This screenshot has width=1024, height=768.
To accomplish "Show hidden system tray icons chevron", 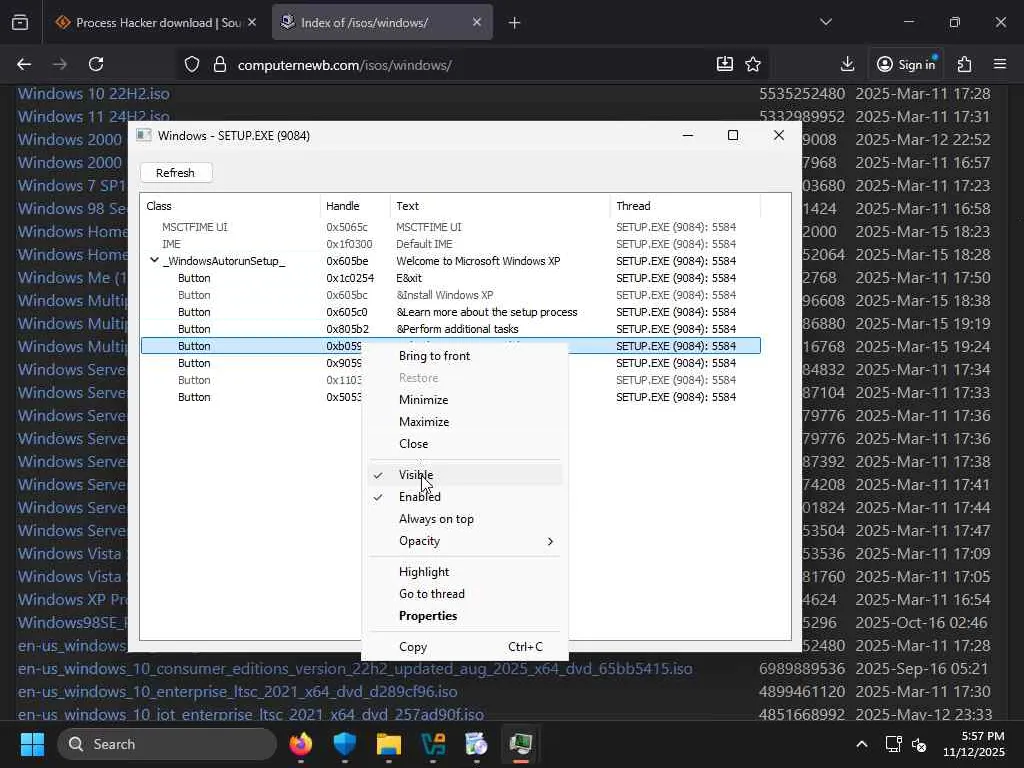I will [x=862, y=744].
